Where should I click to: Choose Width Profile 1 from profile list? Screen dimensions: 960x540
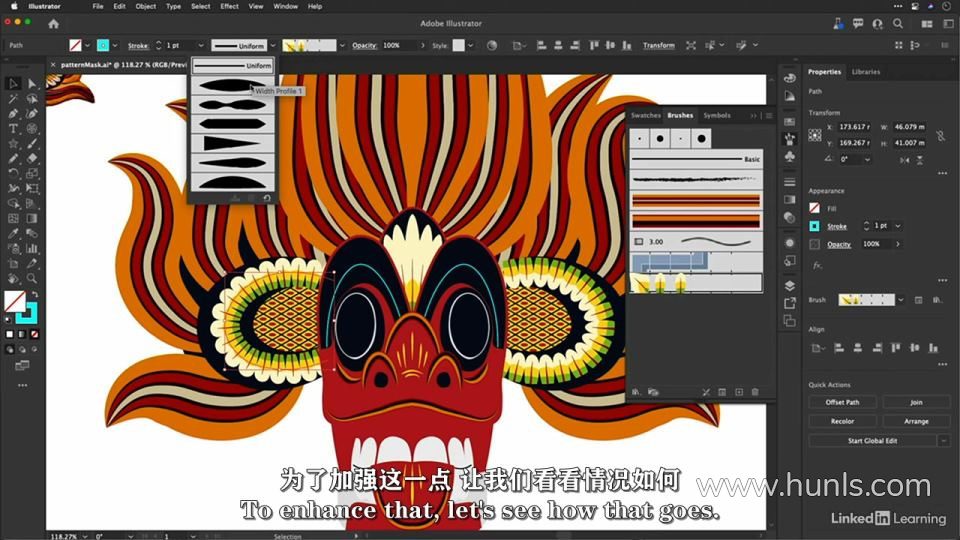tap(233, 85)
